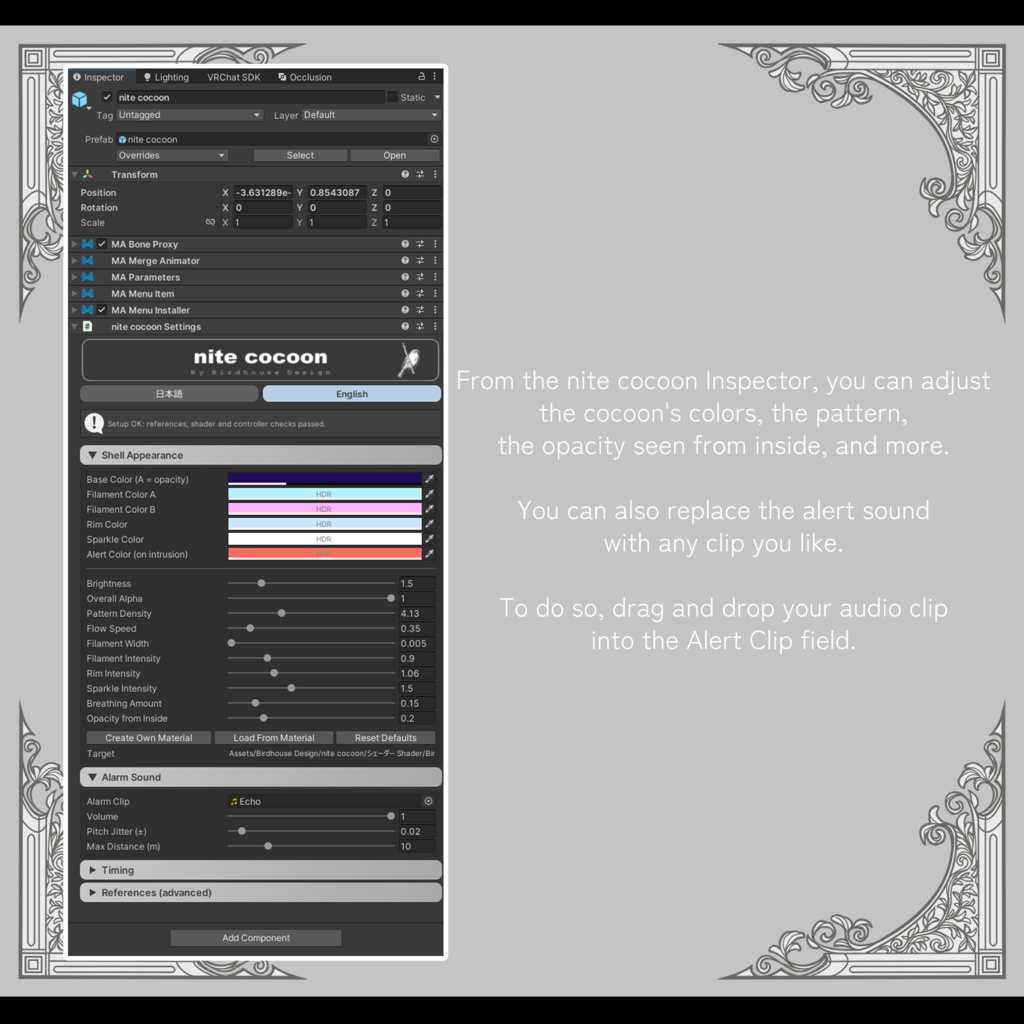
Task: Click the Opacity from Inside slider handle
Action: (x=264, y=718)
